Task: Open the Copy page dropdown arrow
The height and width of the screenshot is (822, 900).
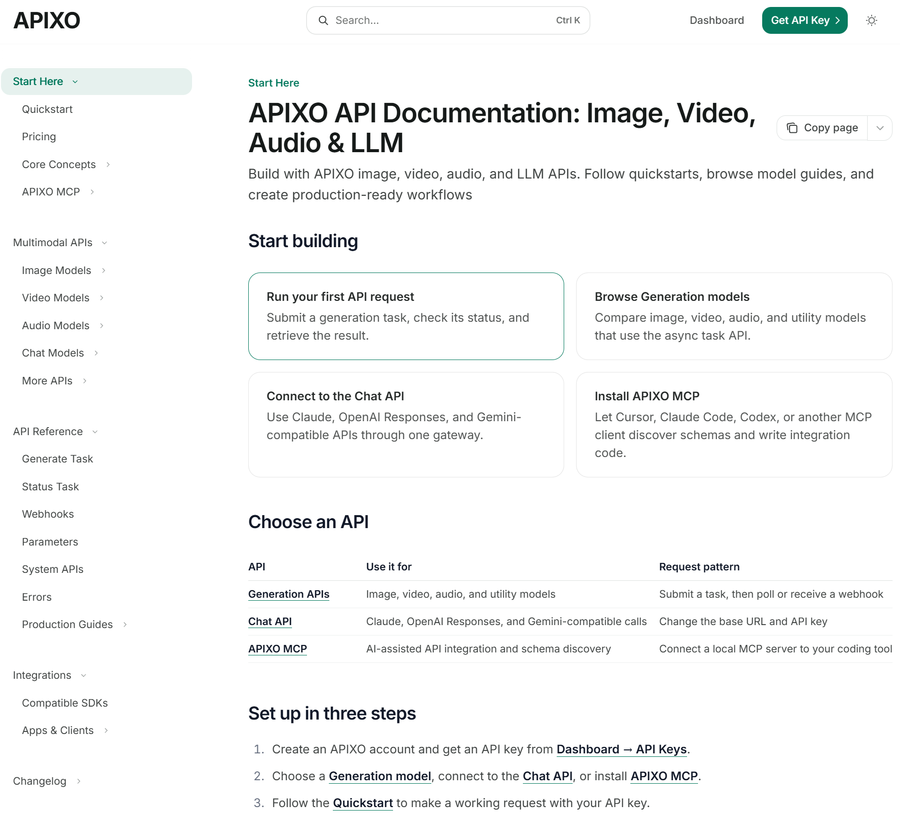Action: point(879,127)
